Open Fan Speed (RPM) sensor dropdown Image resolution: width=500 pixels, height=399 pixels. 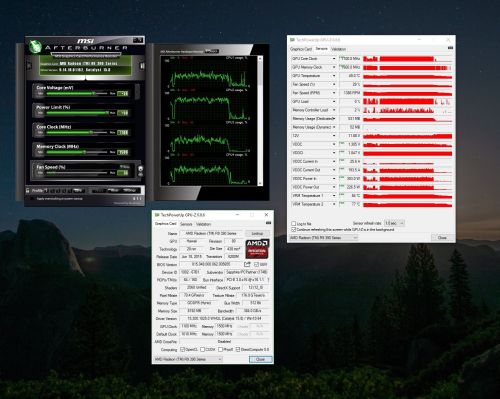coord(334,93)
